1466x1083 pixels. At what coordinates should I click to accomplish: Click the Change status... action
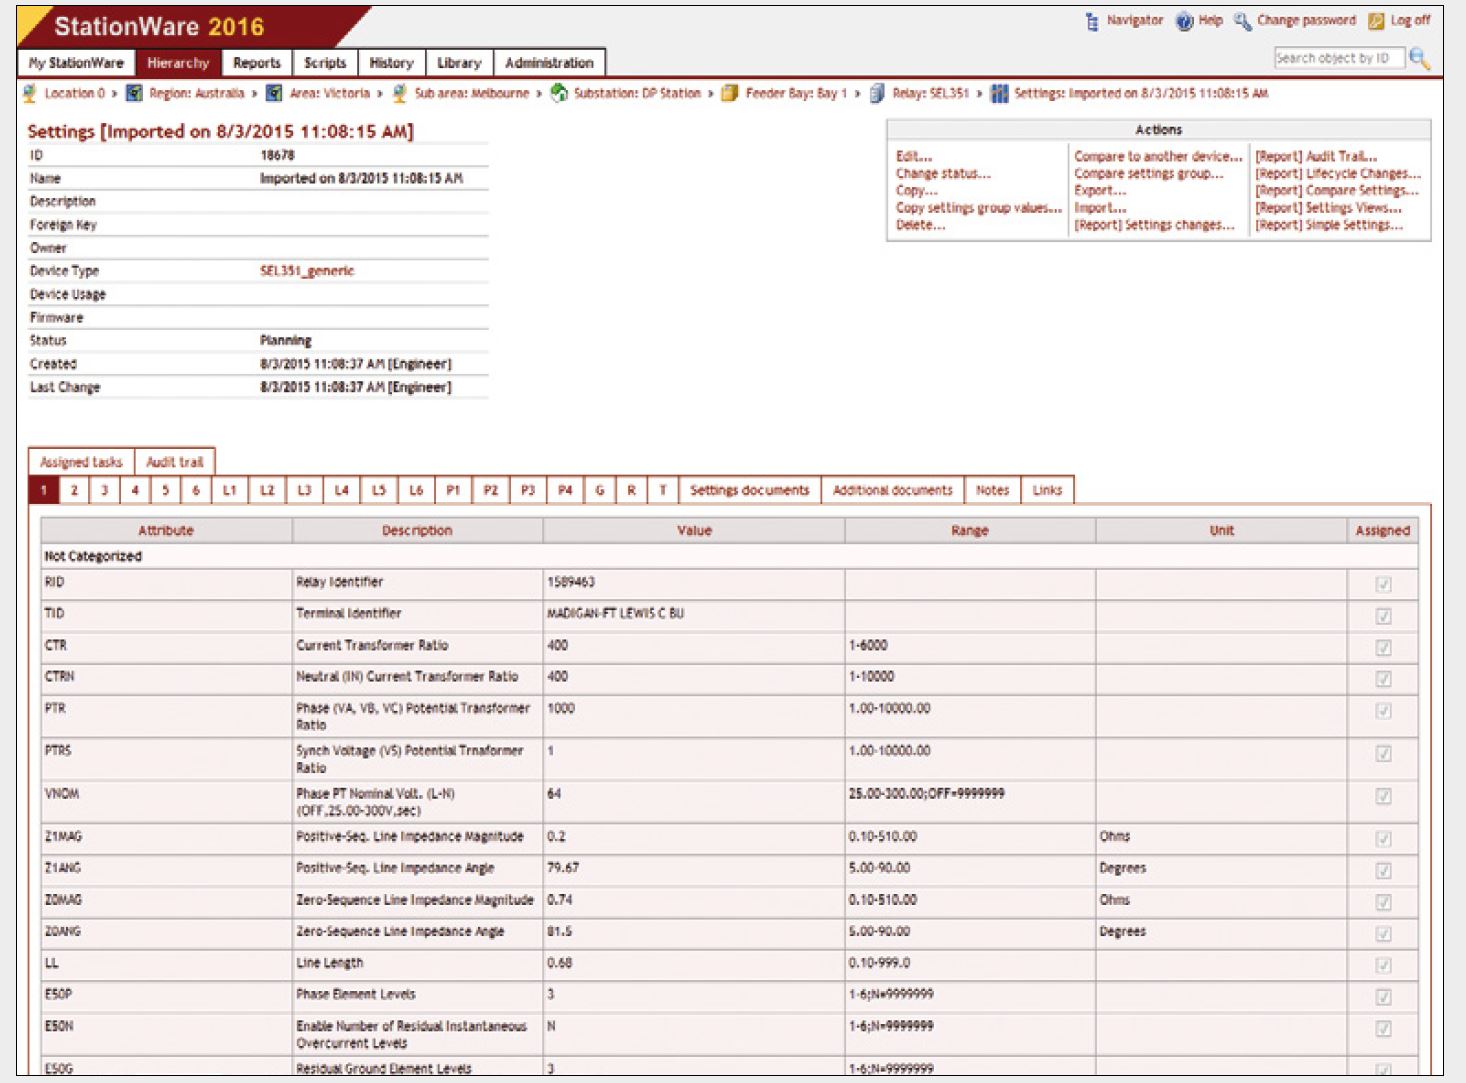coord(943,173)
